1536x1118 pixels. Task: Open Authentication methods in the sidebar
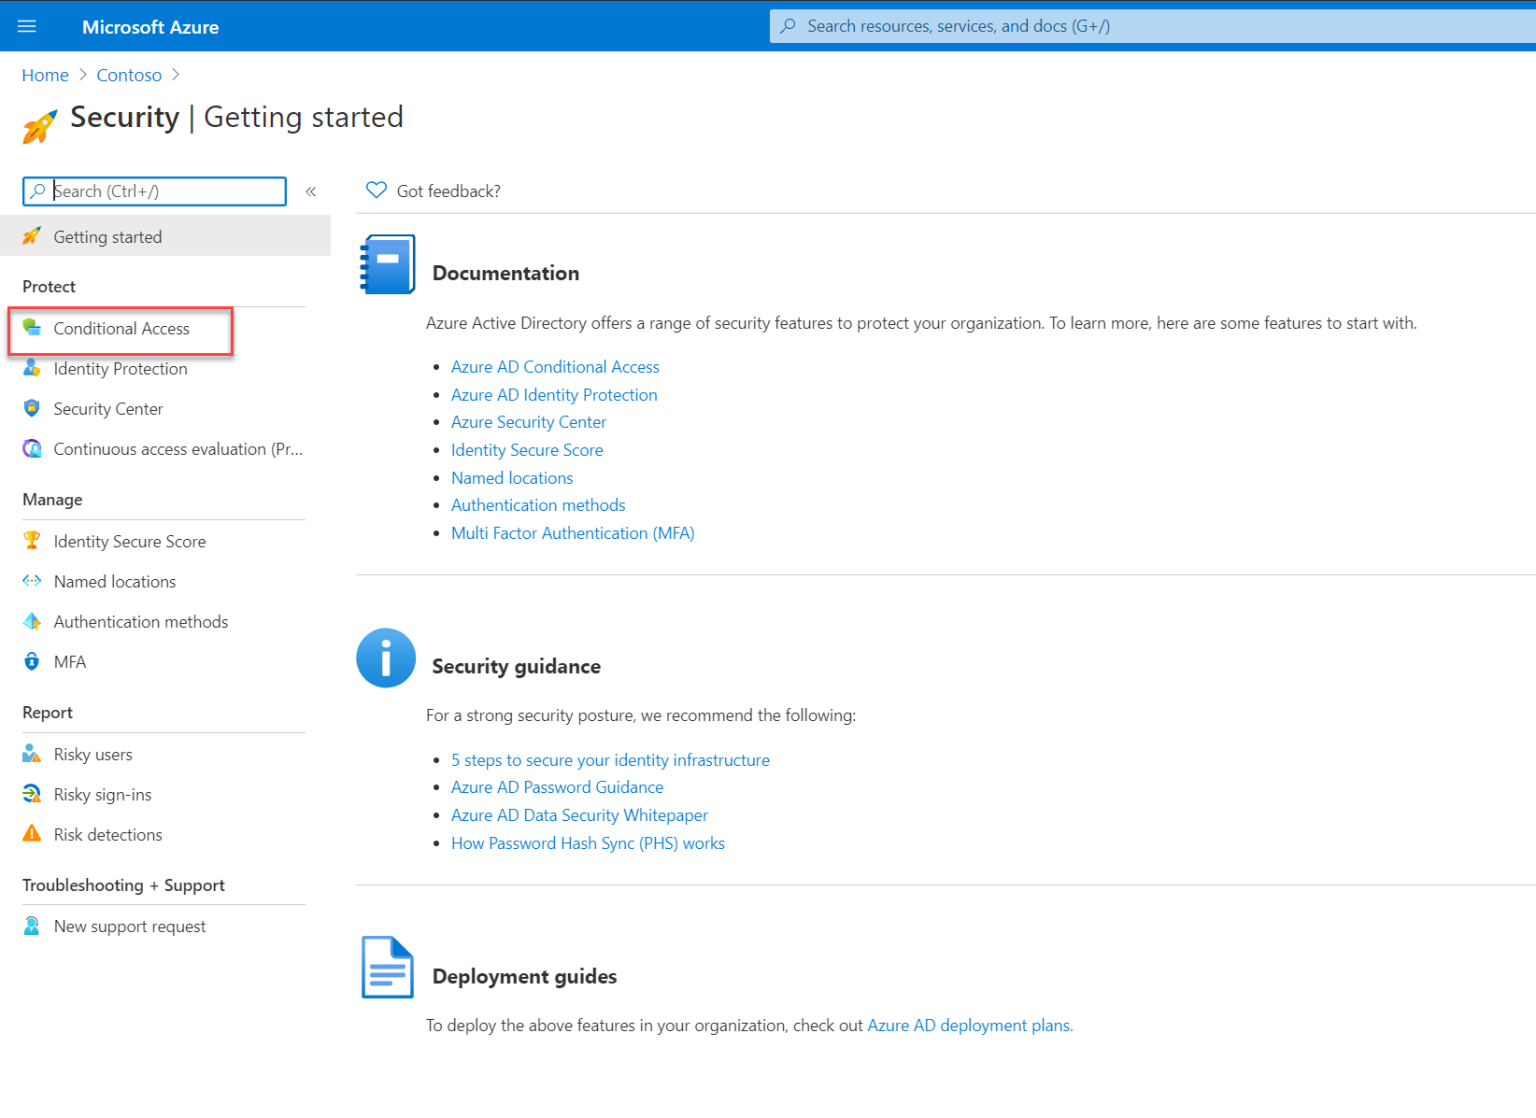[x=140, y=621]
